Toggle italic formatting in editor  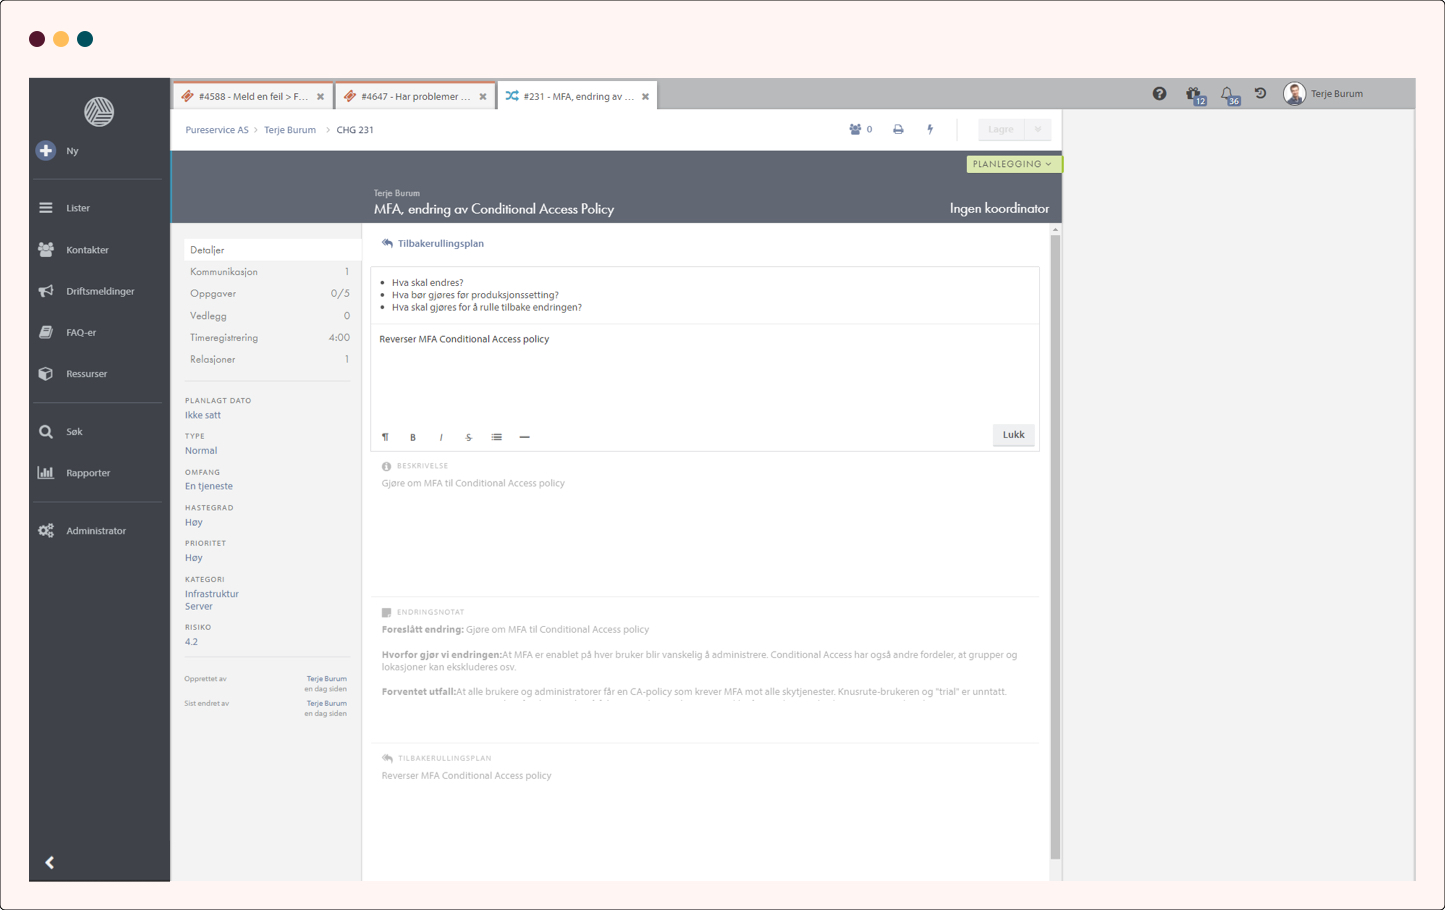click(441, 437)
